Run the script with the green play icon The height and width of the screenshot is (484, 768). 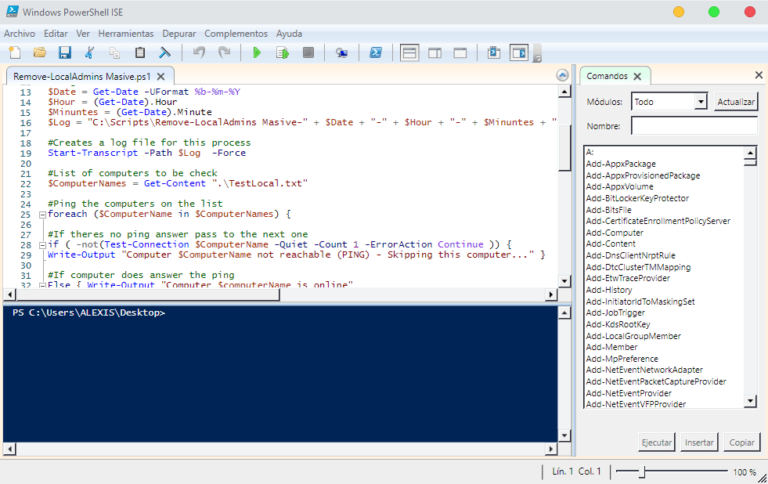pyautogui.click(x=257, y=52)
